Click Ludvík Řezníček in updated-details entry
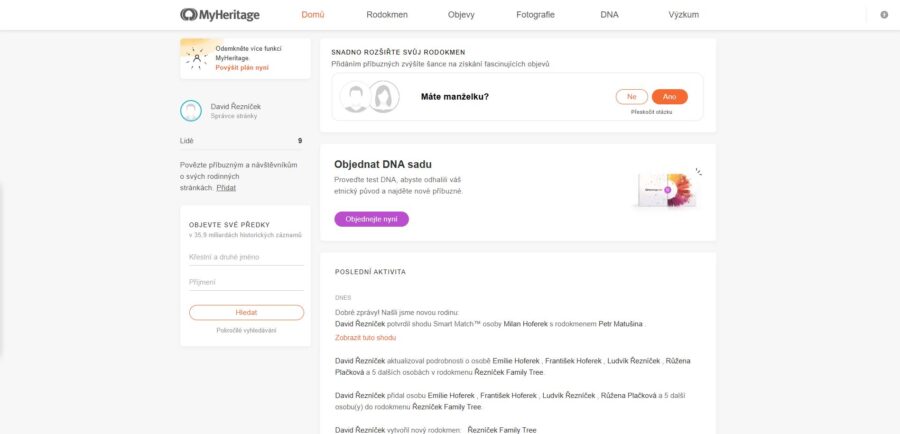The image size is (900, 434). pos(634,361)
